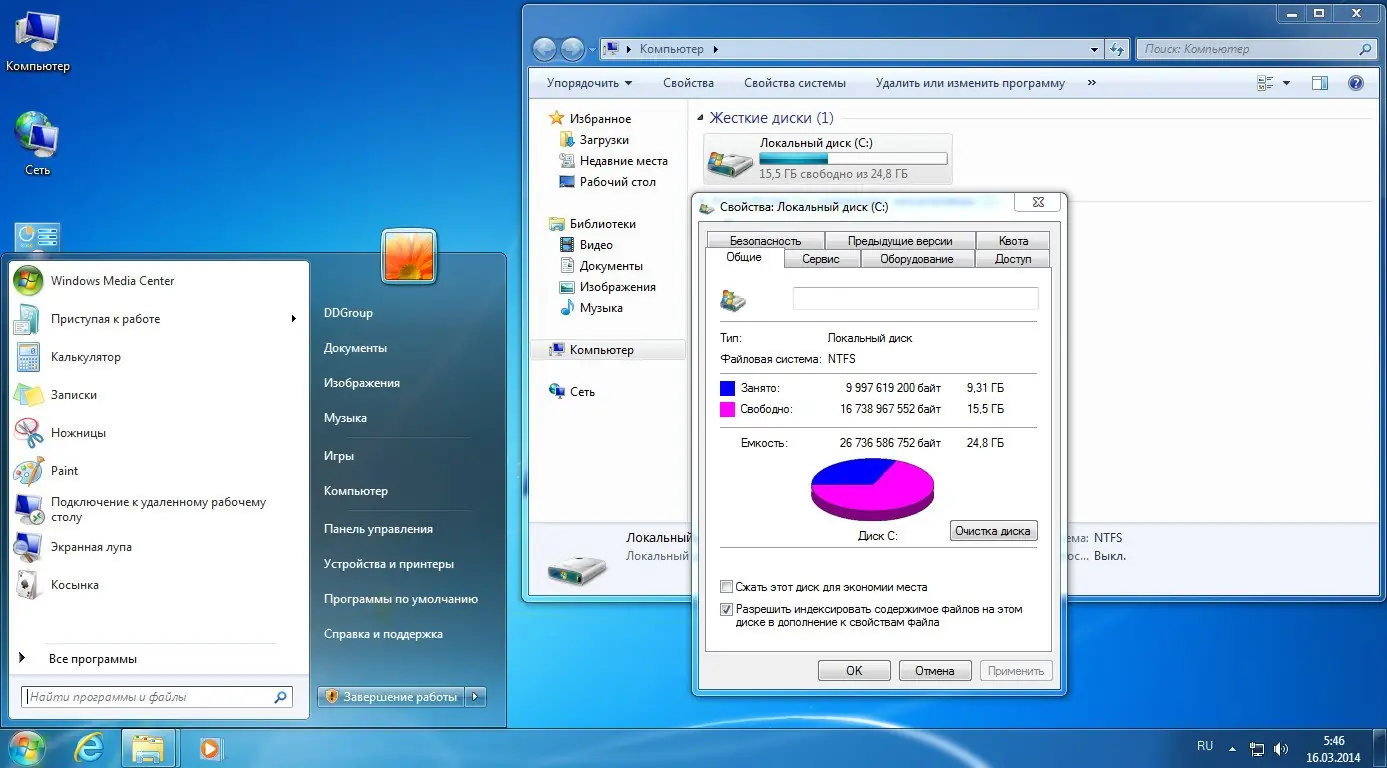The height and width of the screenshot is (768, 1387).
Task: Go back using Explorer's back arrow button
Action: coord(544,49)
